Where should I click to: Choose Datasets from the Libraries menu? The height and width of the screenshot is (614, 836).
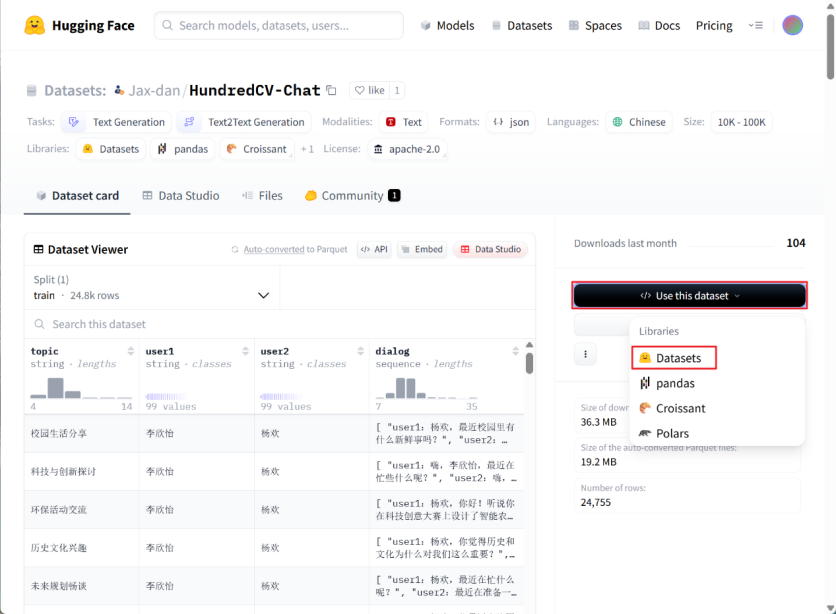[674, 358]
